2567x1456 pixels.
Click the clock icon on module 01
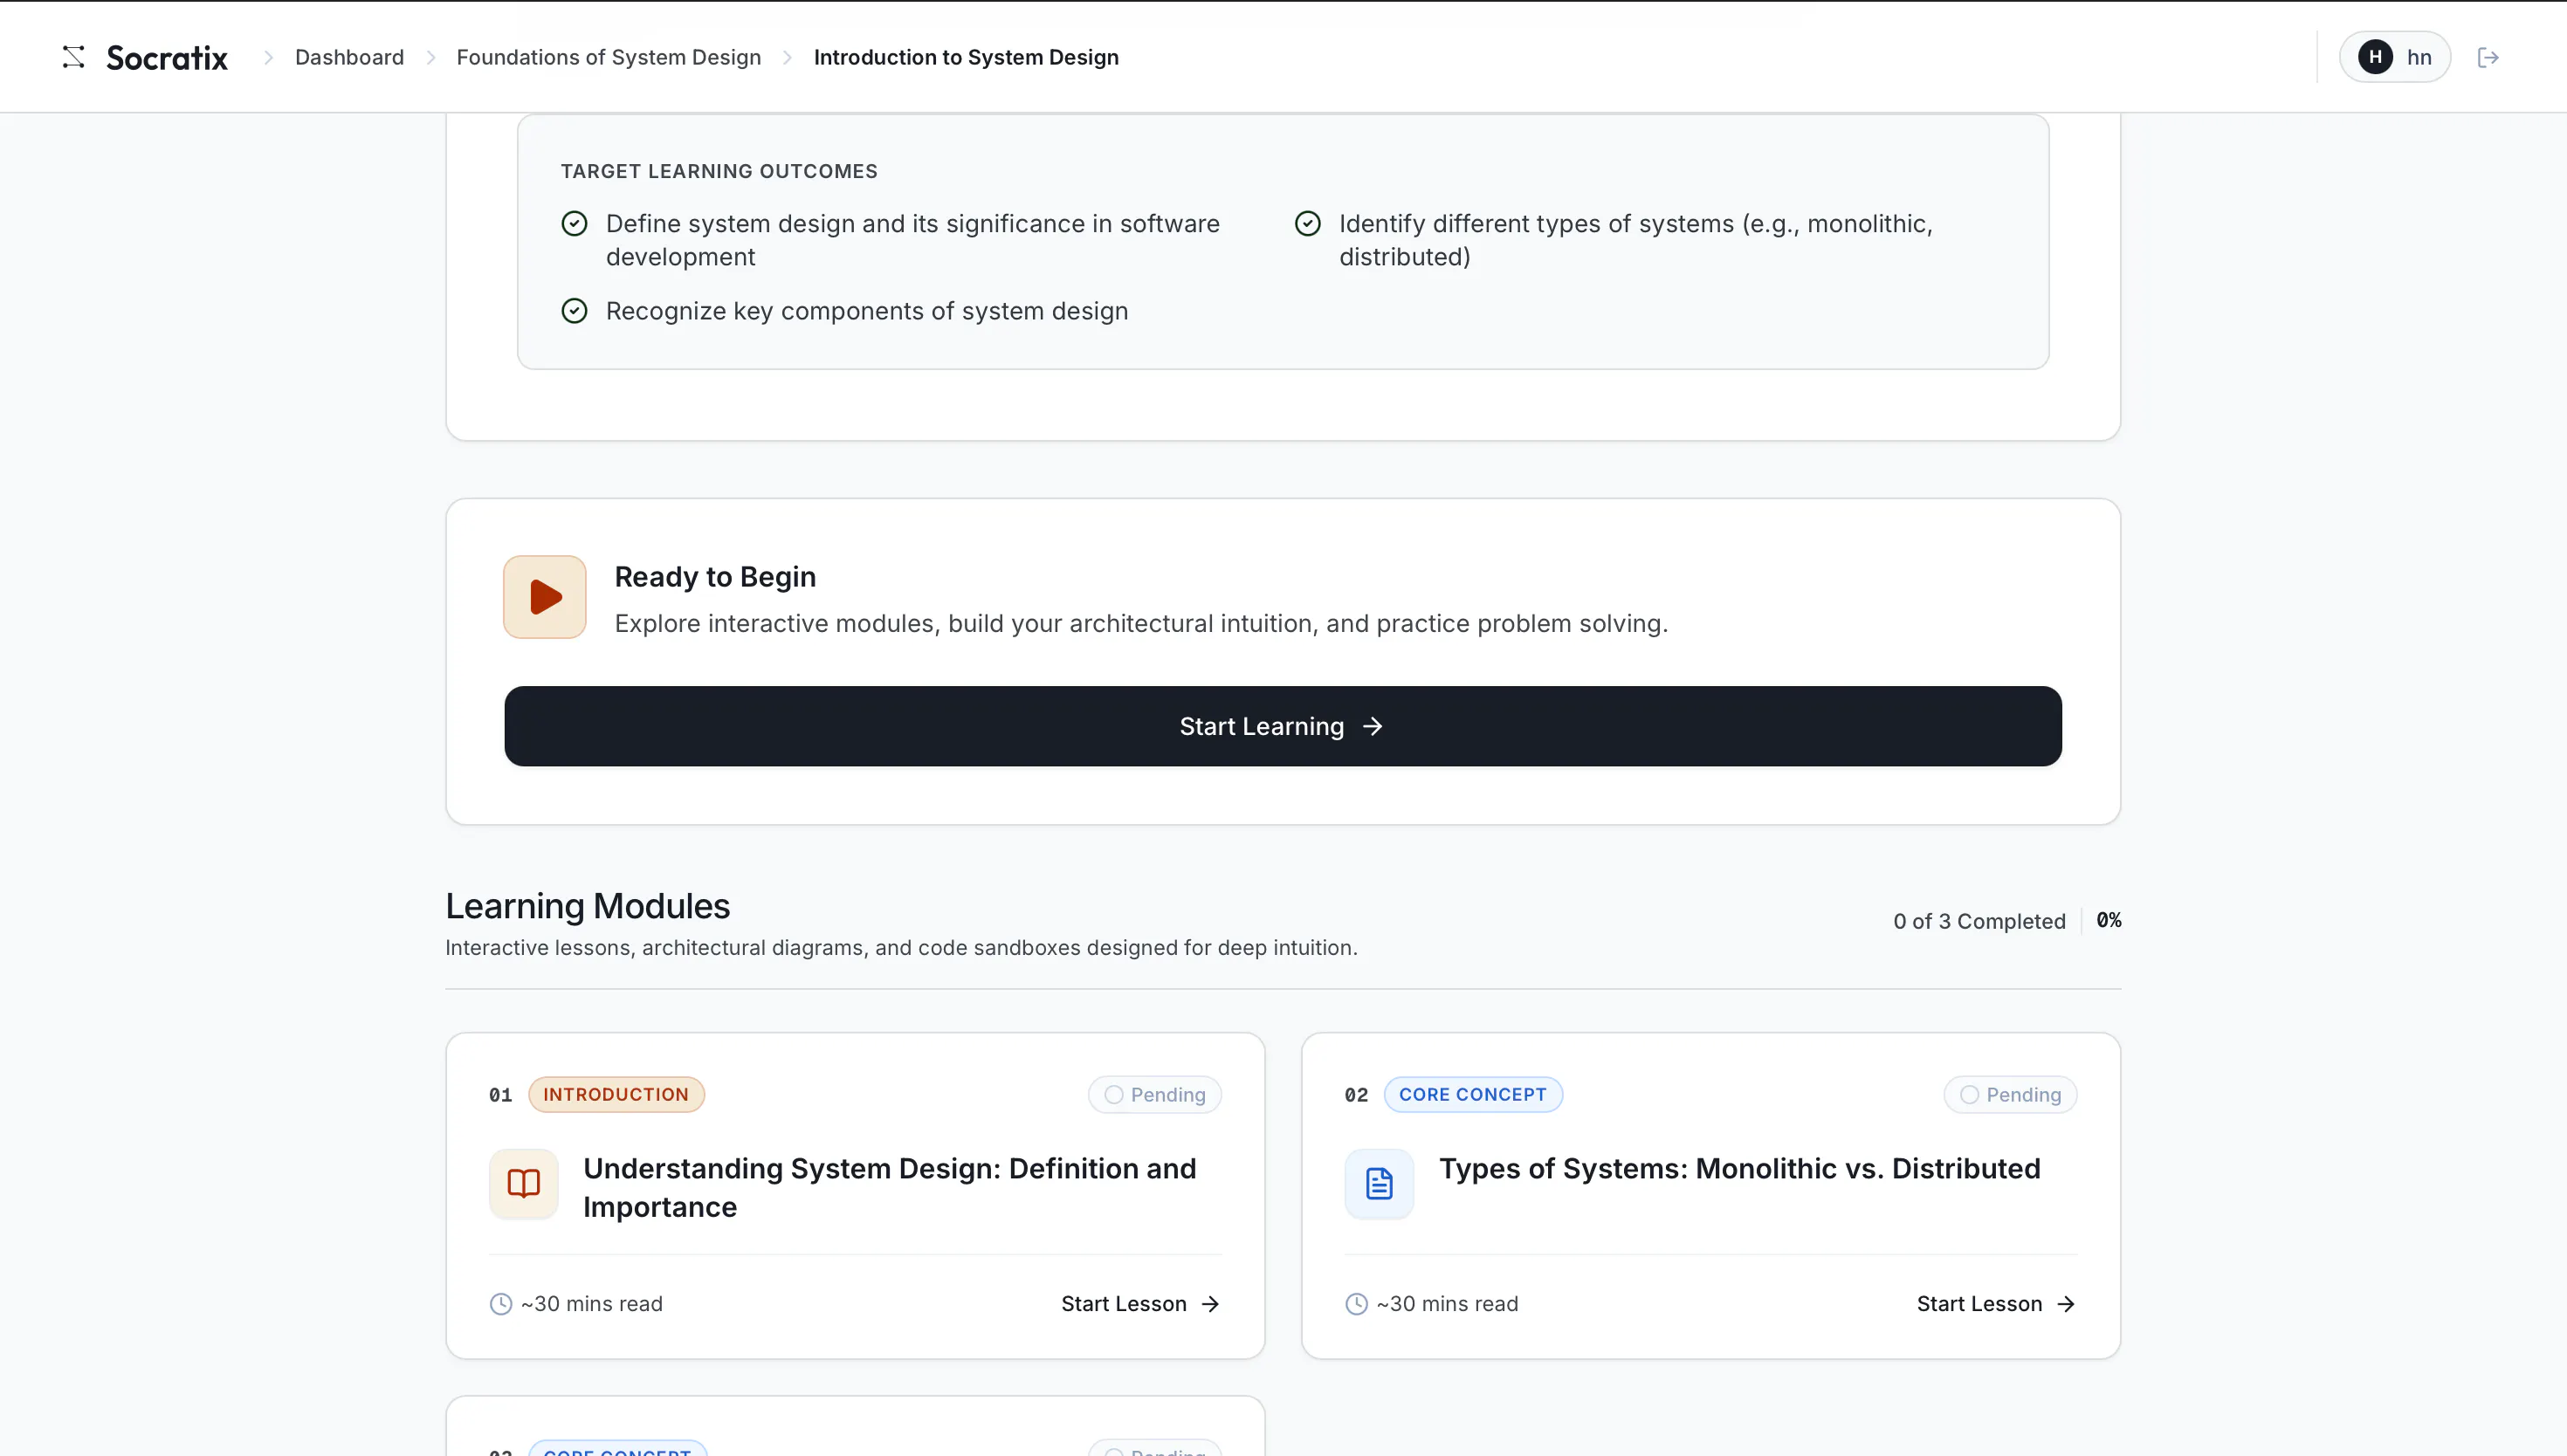click(500, 1304)
